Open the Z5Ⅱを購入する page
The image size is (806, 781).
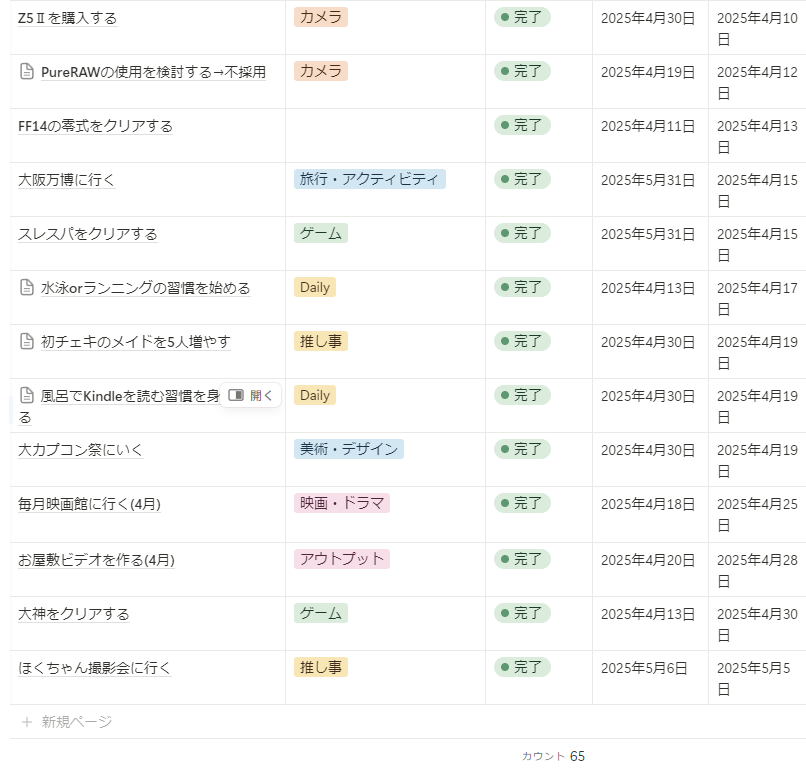coord(67,18)
